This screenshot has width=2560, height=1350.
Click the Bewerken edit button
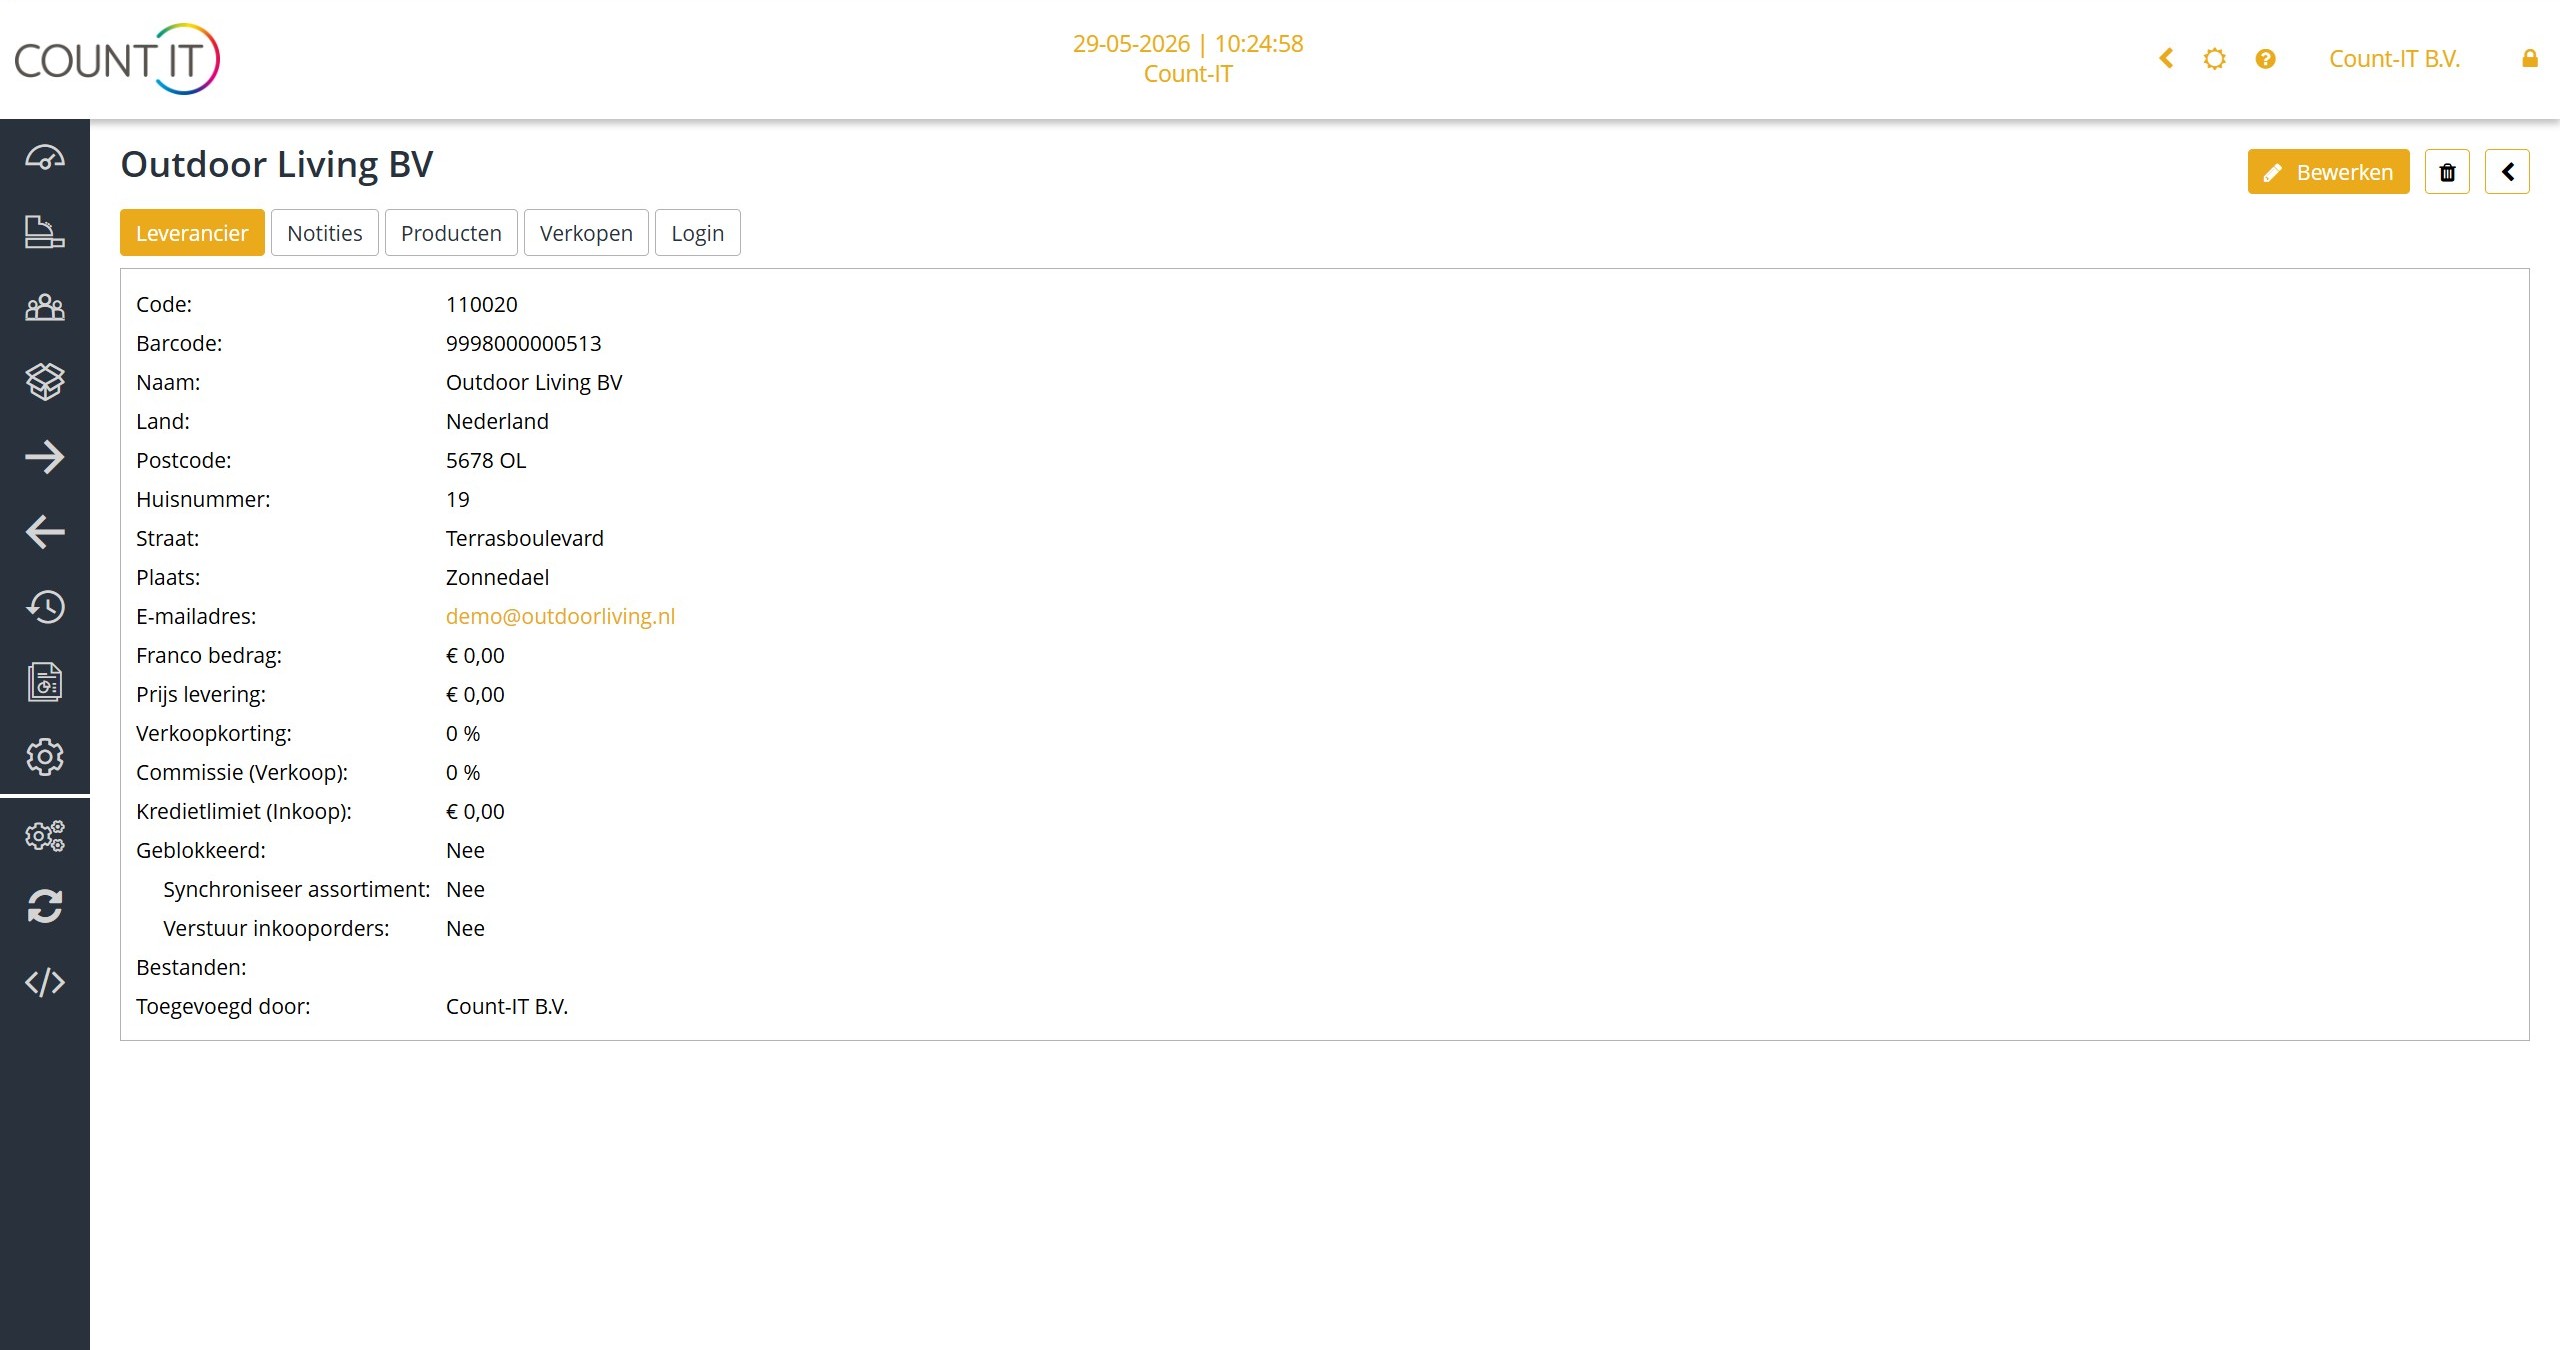point(2328,172)
